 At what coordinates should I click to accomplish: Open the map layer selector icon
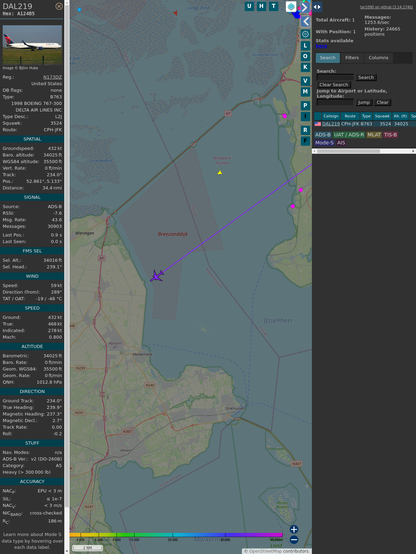point(291,7)
